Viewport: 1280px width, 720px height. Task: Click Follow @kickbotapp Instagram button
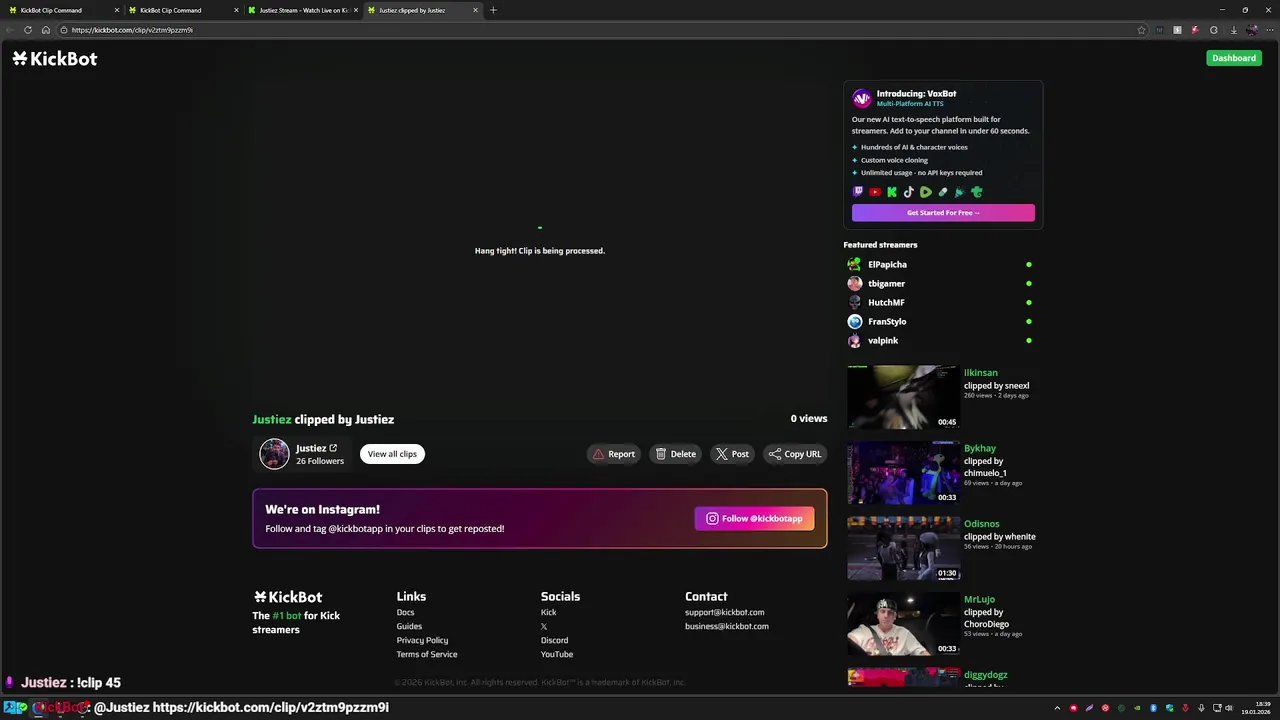pyautogui.click(x=754, y=518)
